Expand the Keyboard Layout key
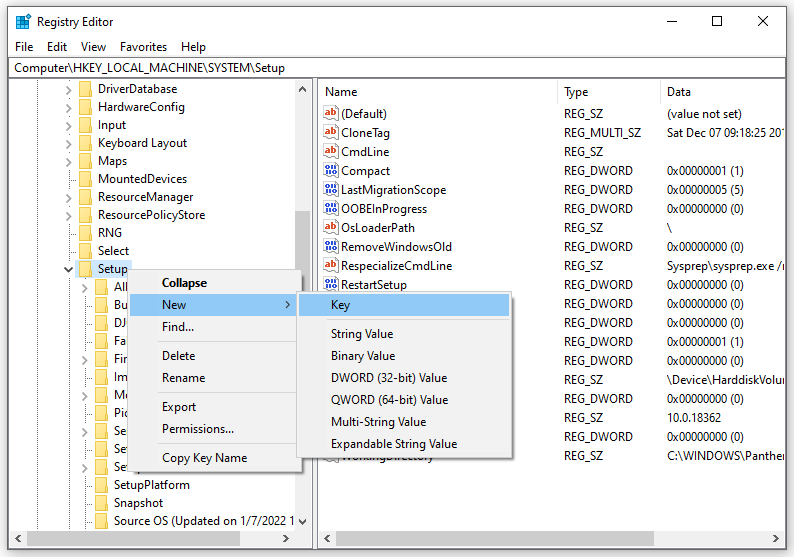The width and height of the screenshot is (794, 557). [x=68, y=144]
